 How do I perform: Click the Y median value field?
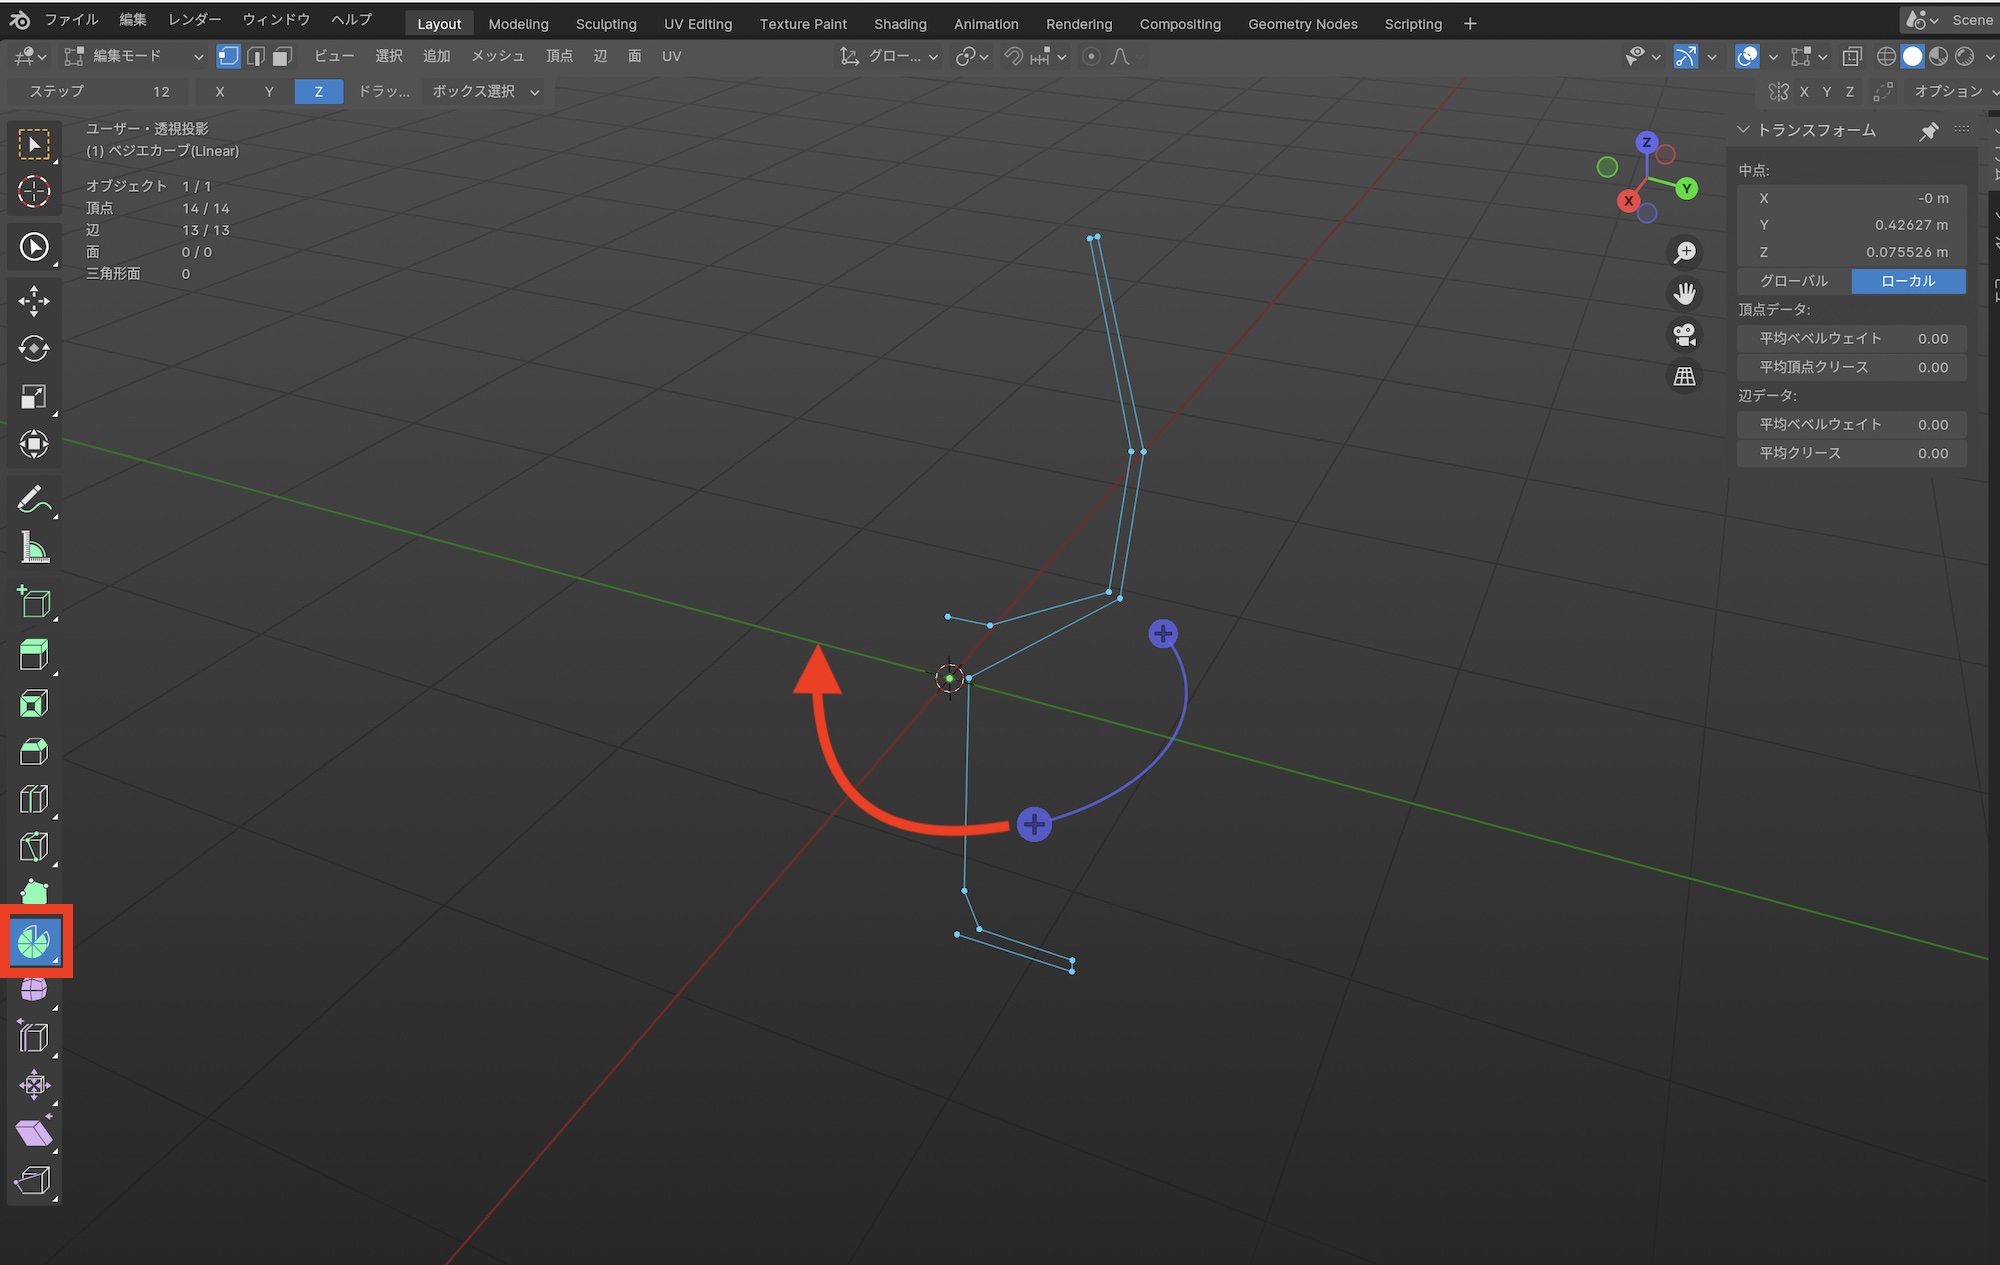coord(1852,225)
